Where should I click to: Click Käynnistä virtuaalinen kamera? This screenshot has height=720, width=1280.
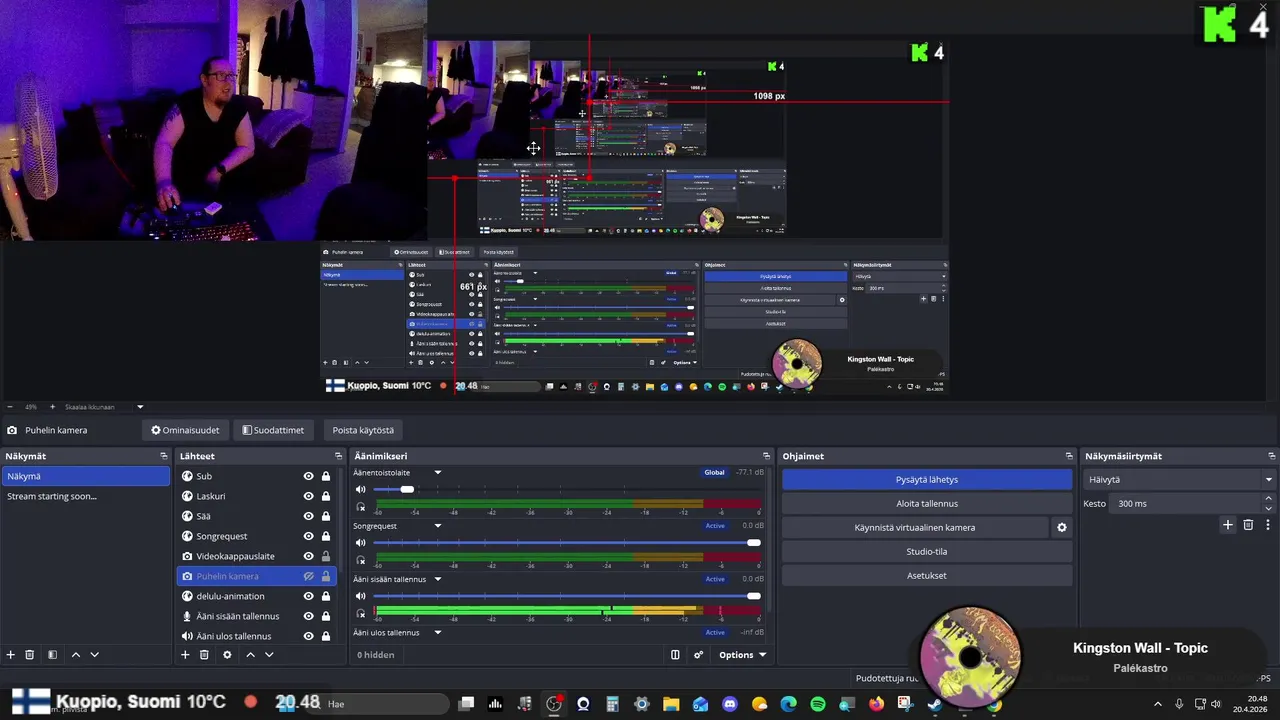point(915,528)
